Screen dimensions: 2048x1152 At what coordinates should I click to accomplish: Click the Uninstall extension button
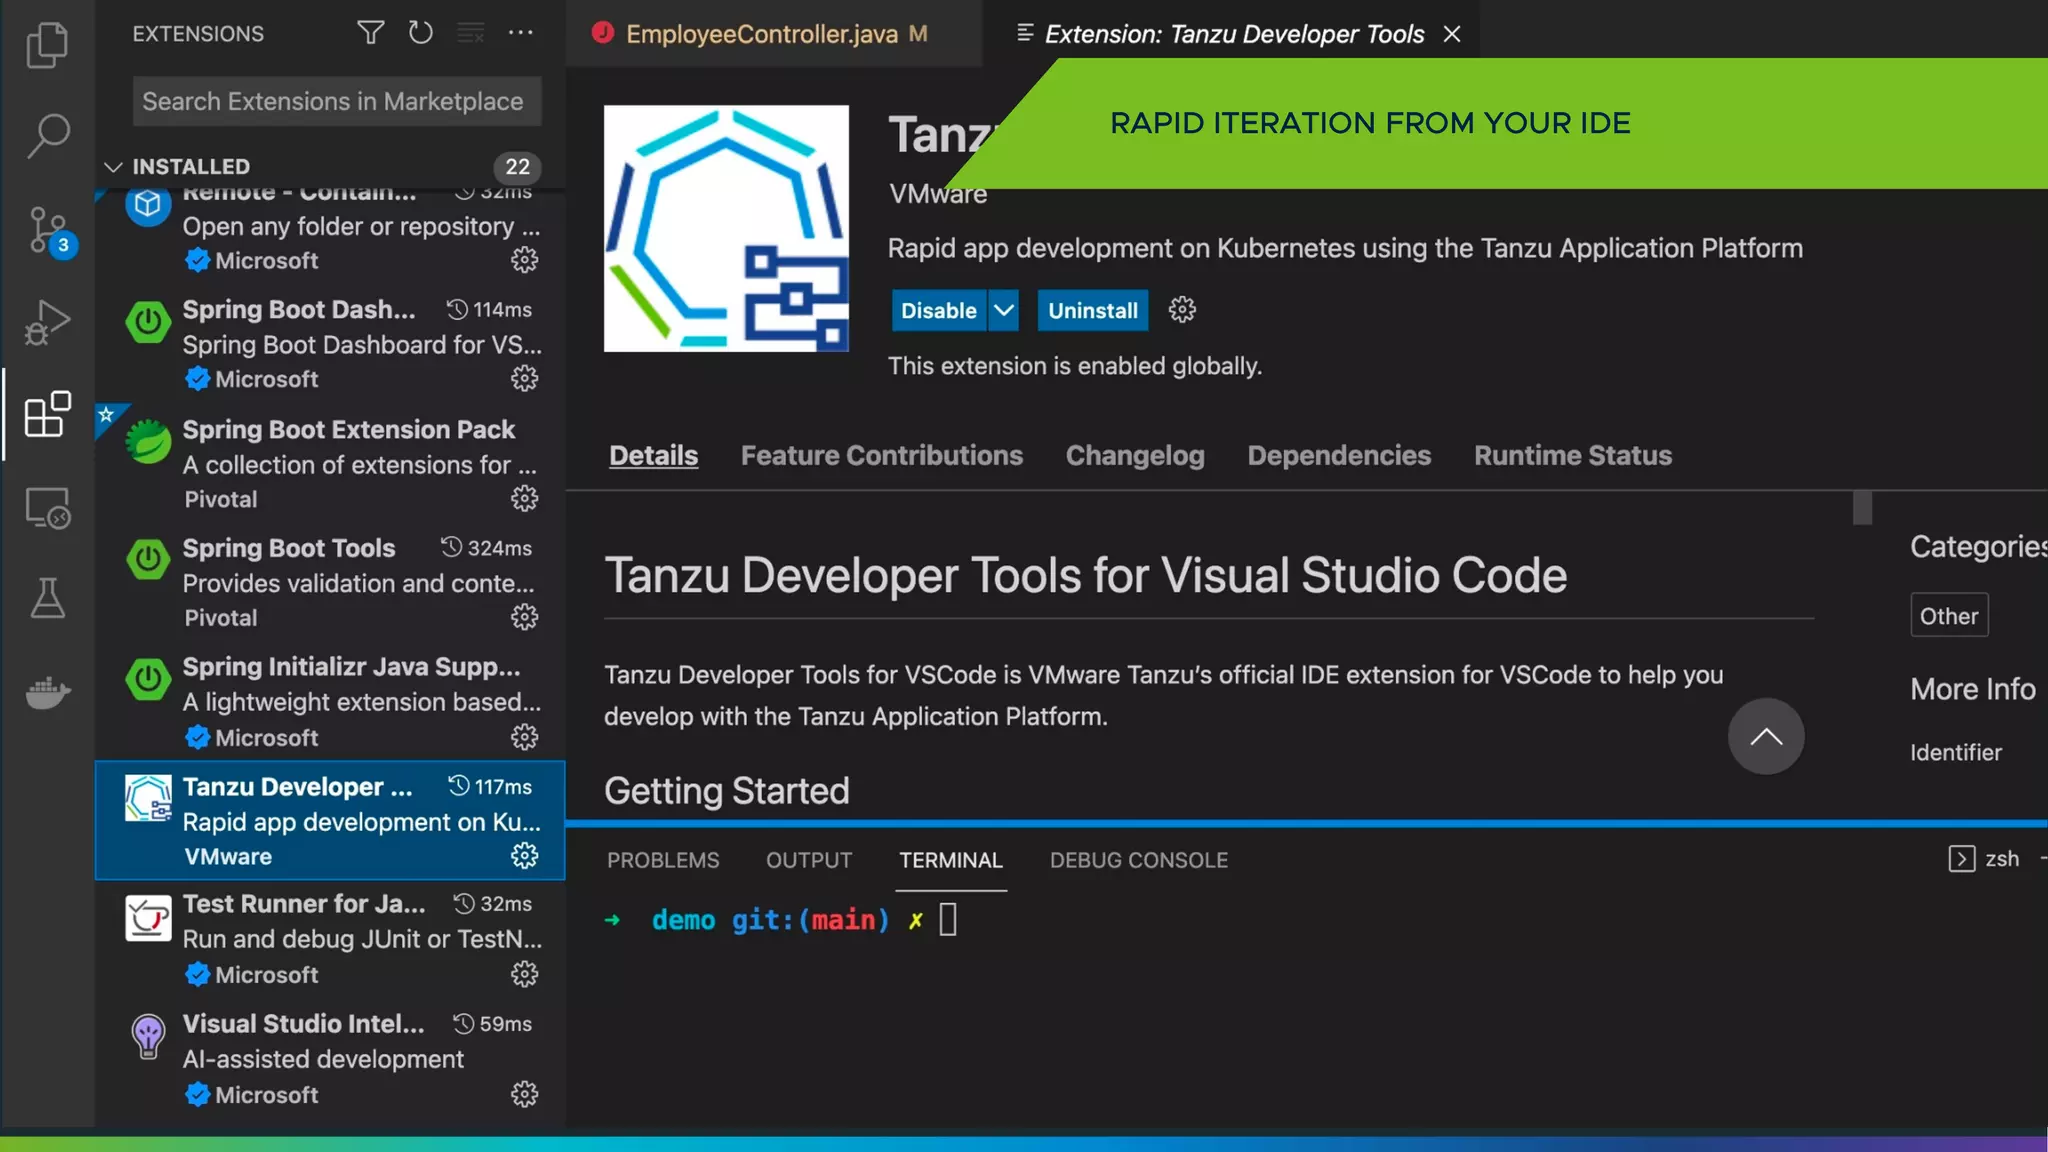click(1092, 310)
